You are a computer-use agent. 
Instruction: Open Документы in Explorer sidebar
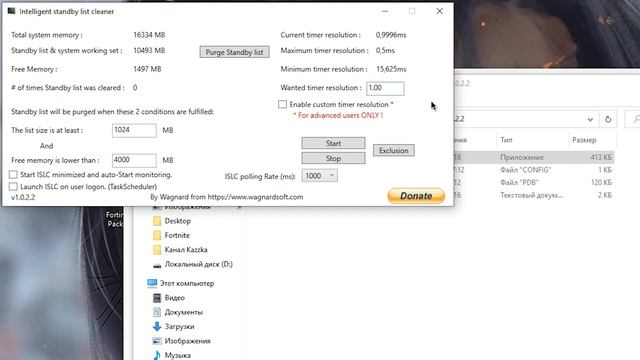click(184, 312)
